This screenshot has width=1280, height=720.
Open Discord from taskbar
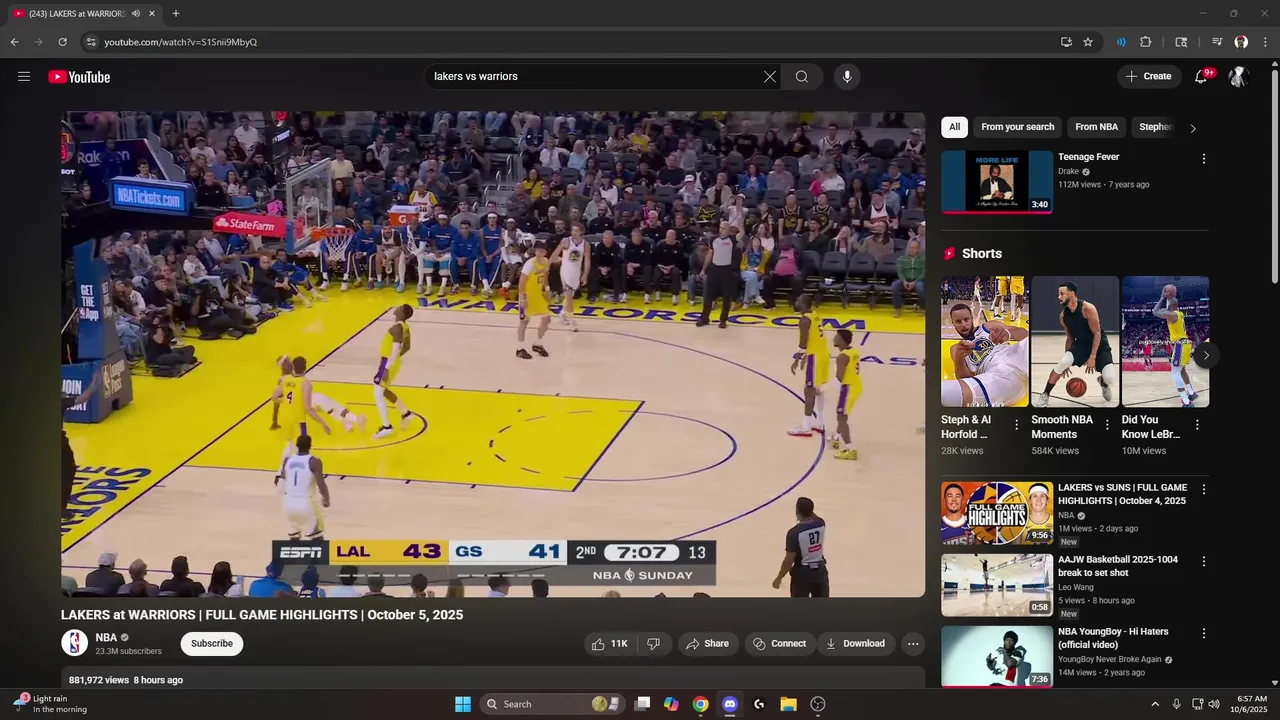(x=730, y=704)
